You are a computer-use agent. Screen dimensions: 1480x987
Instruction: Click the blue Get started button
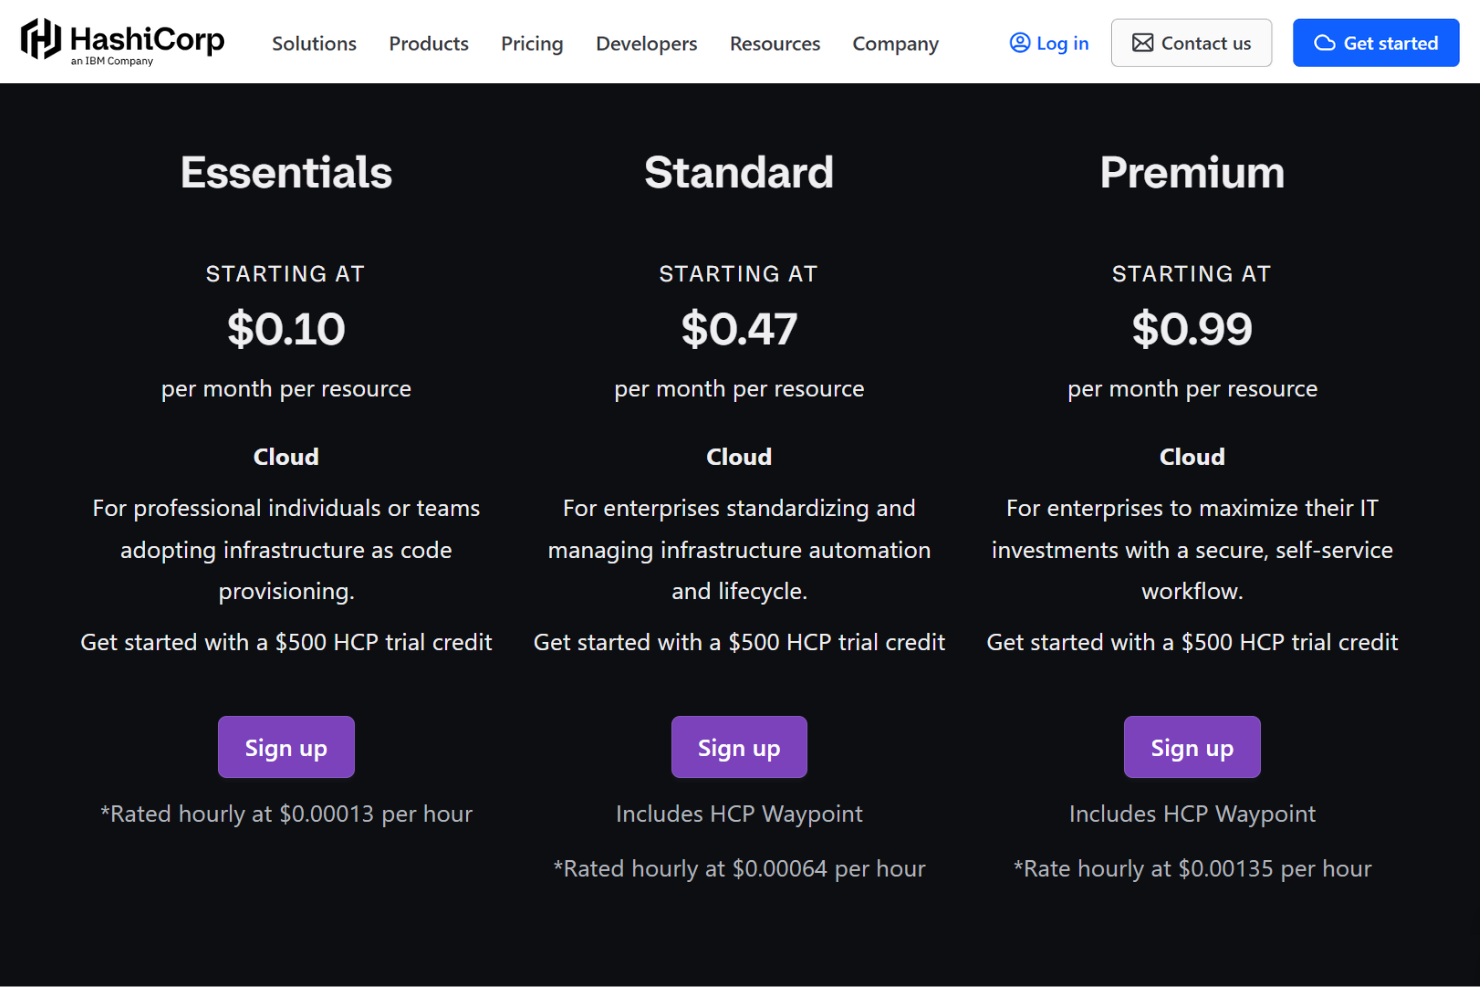pyautogui.click(x=1376, y=43)
